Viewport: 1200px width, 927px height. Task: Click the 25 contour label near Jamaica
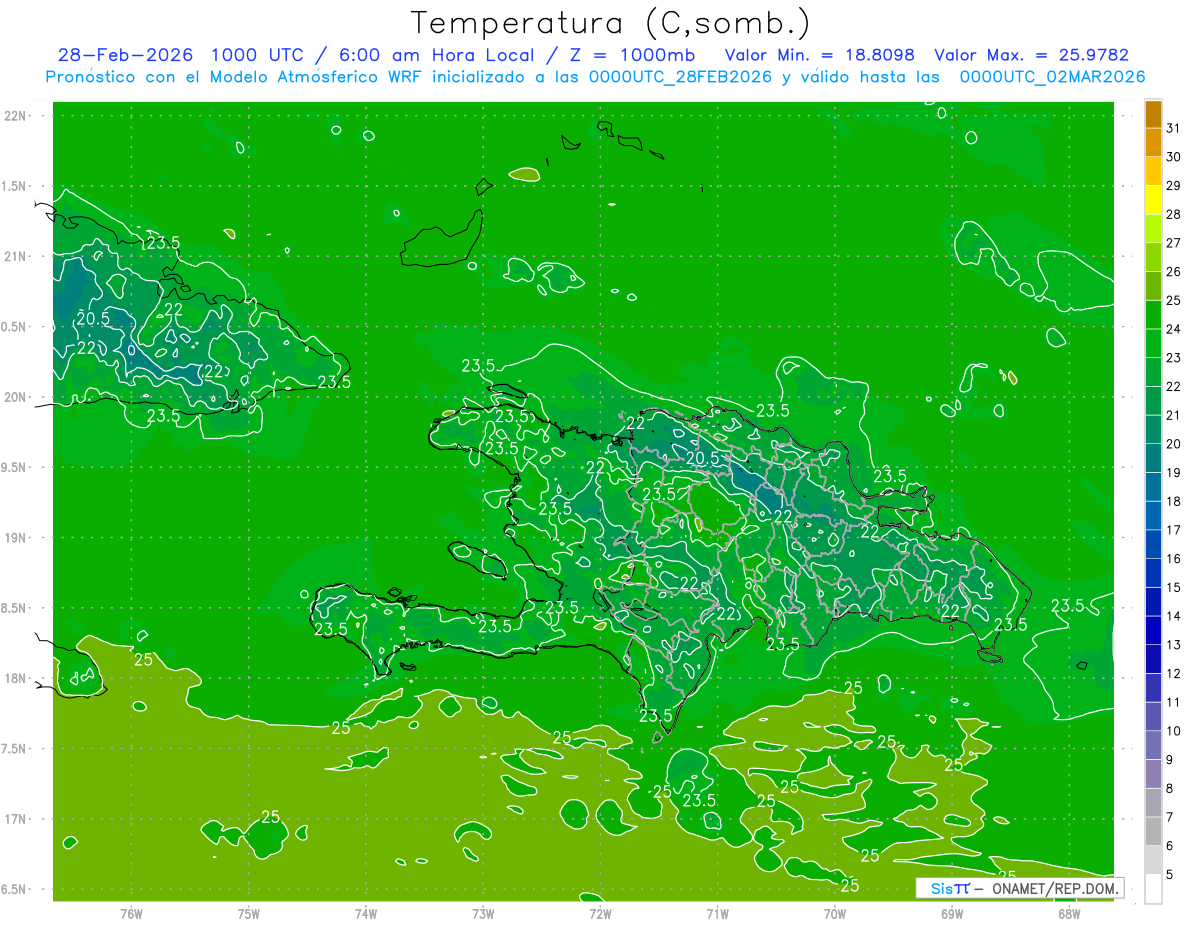coord(143,659)
